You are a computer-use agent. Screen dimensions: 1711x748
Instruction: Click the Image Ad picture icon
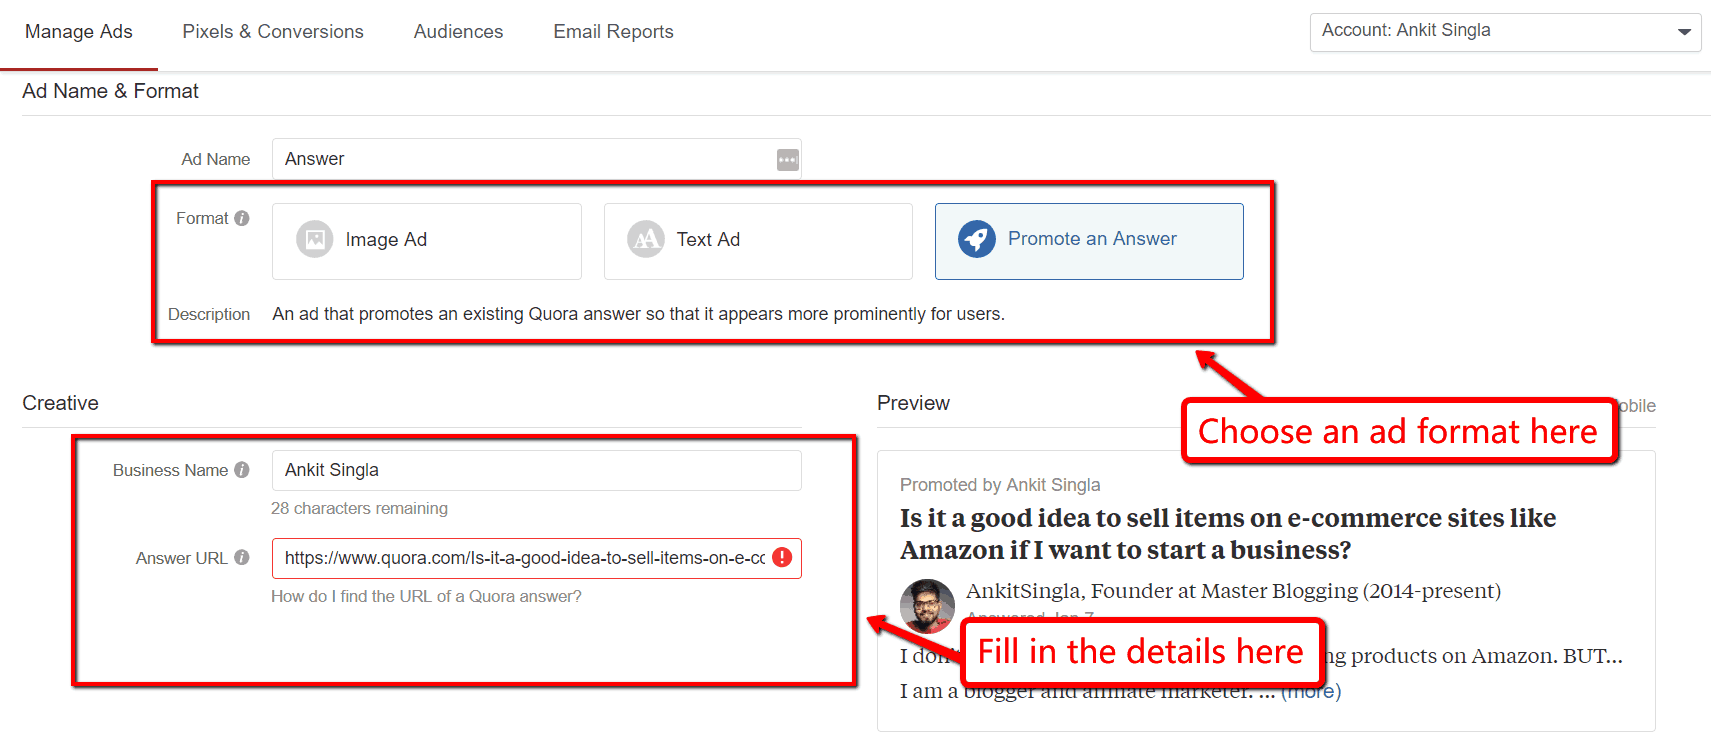tap(314, 239)
